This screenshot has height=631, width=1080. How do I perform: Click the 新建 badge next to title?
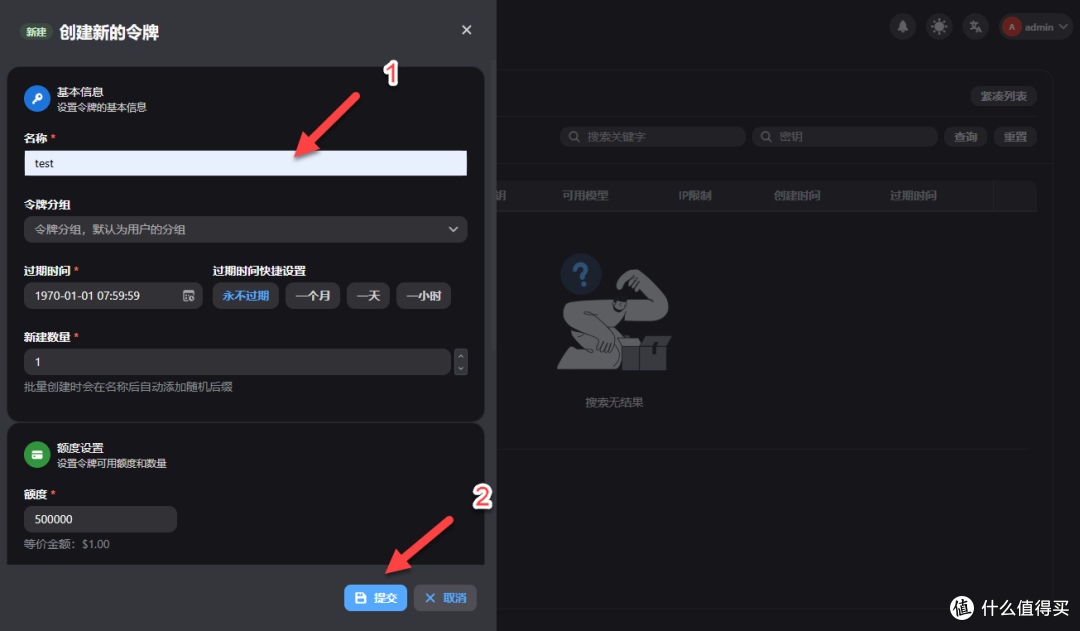pyautogui.click(x=36, y=32)
